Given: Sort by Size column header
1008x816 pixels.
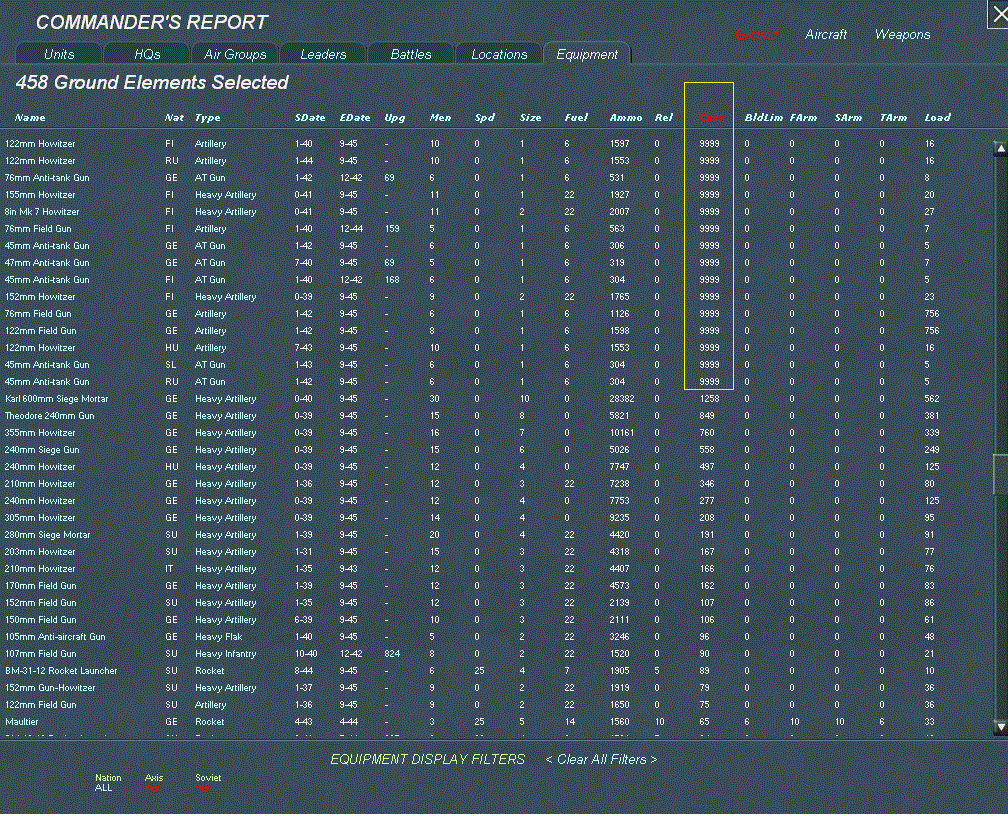Looking at the screenshot, I should [530, 118].
